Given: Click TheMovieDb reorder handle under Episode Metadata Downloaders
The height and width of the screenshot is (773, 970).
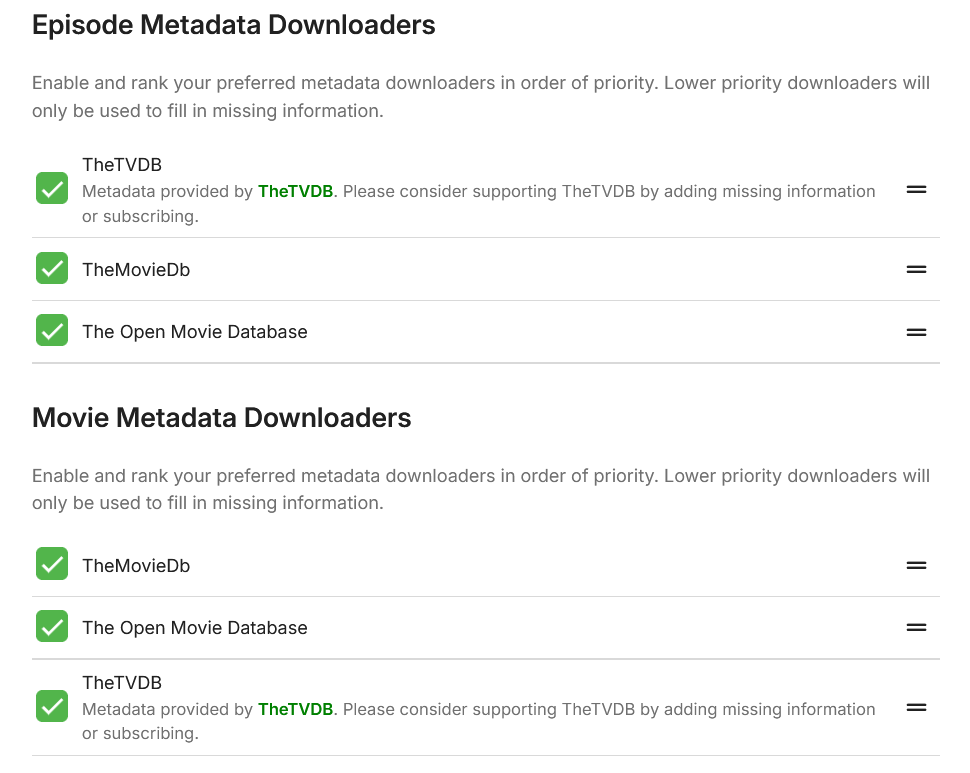Looking at the screenshot, I should [x=916, y=269].
